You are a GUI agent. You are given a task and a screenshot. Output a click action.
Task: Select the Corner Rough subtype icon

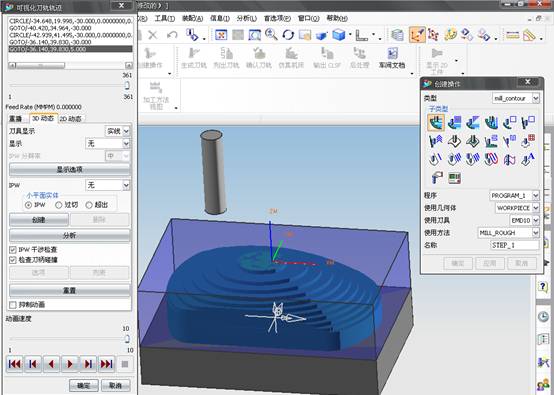[473, 122]
